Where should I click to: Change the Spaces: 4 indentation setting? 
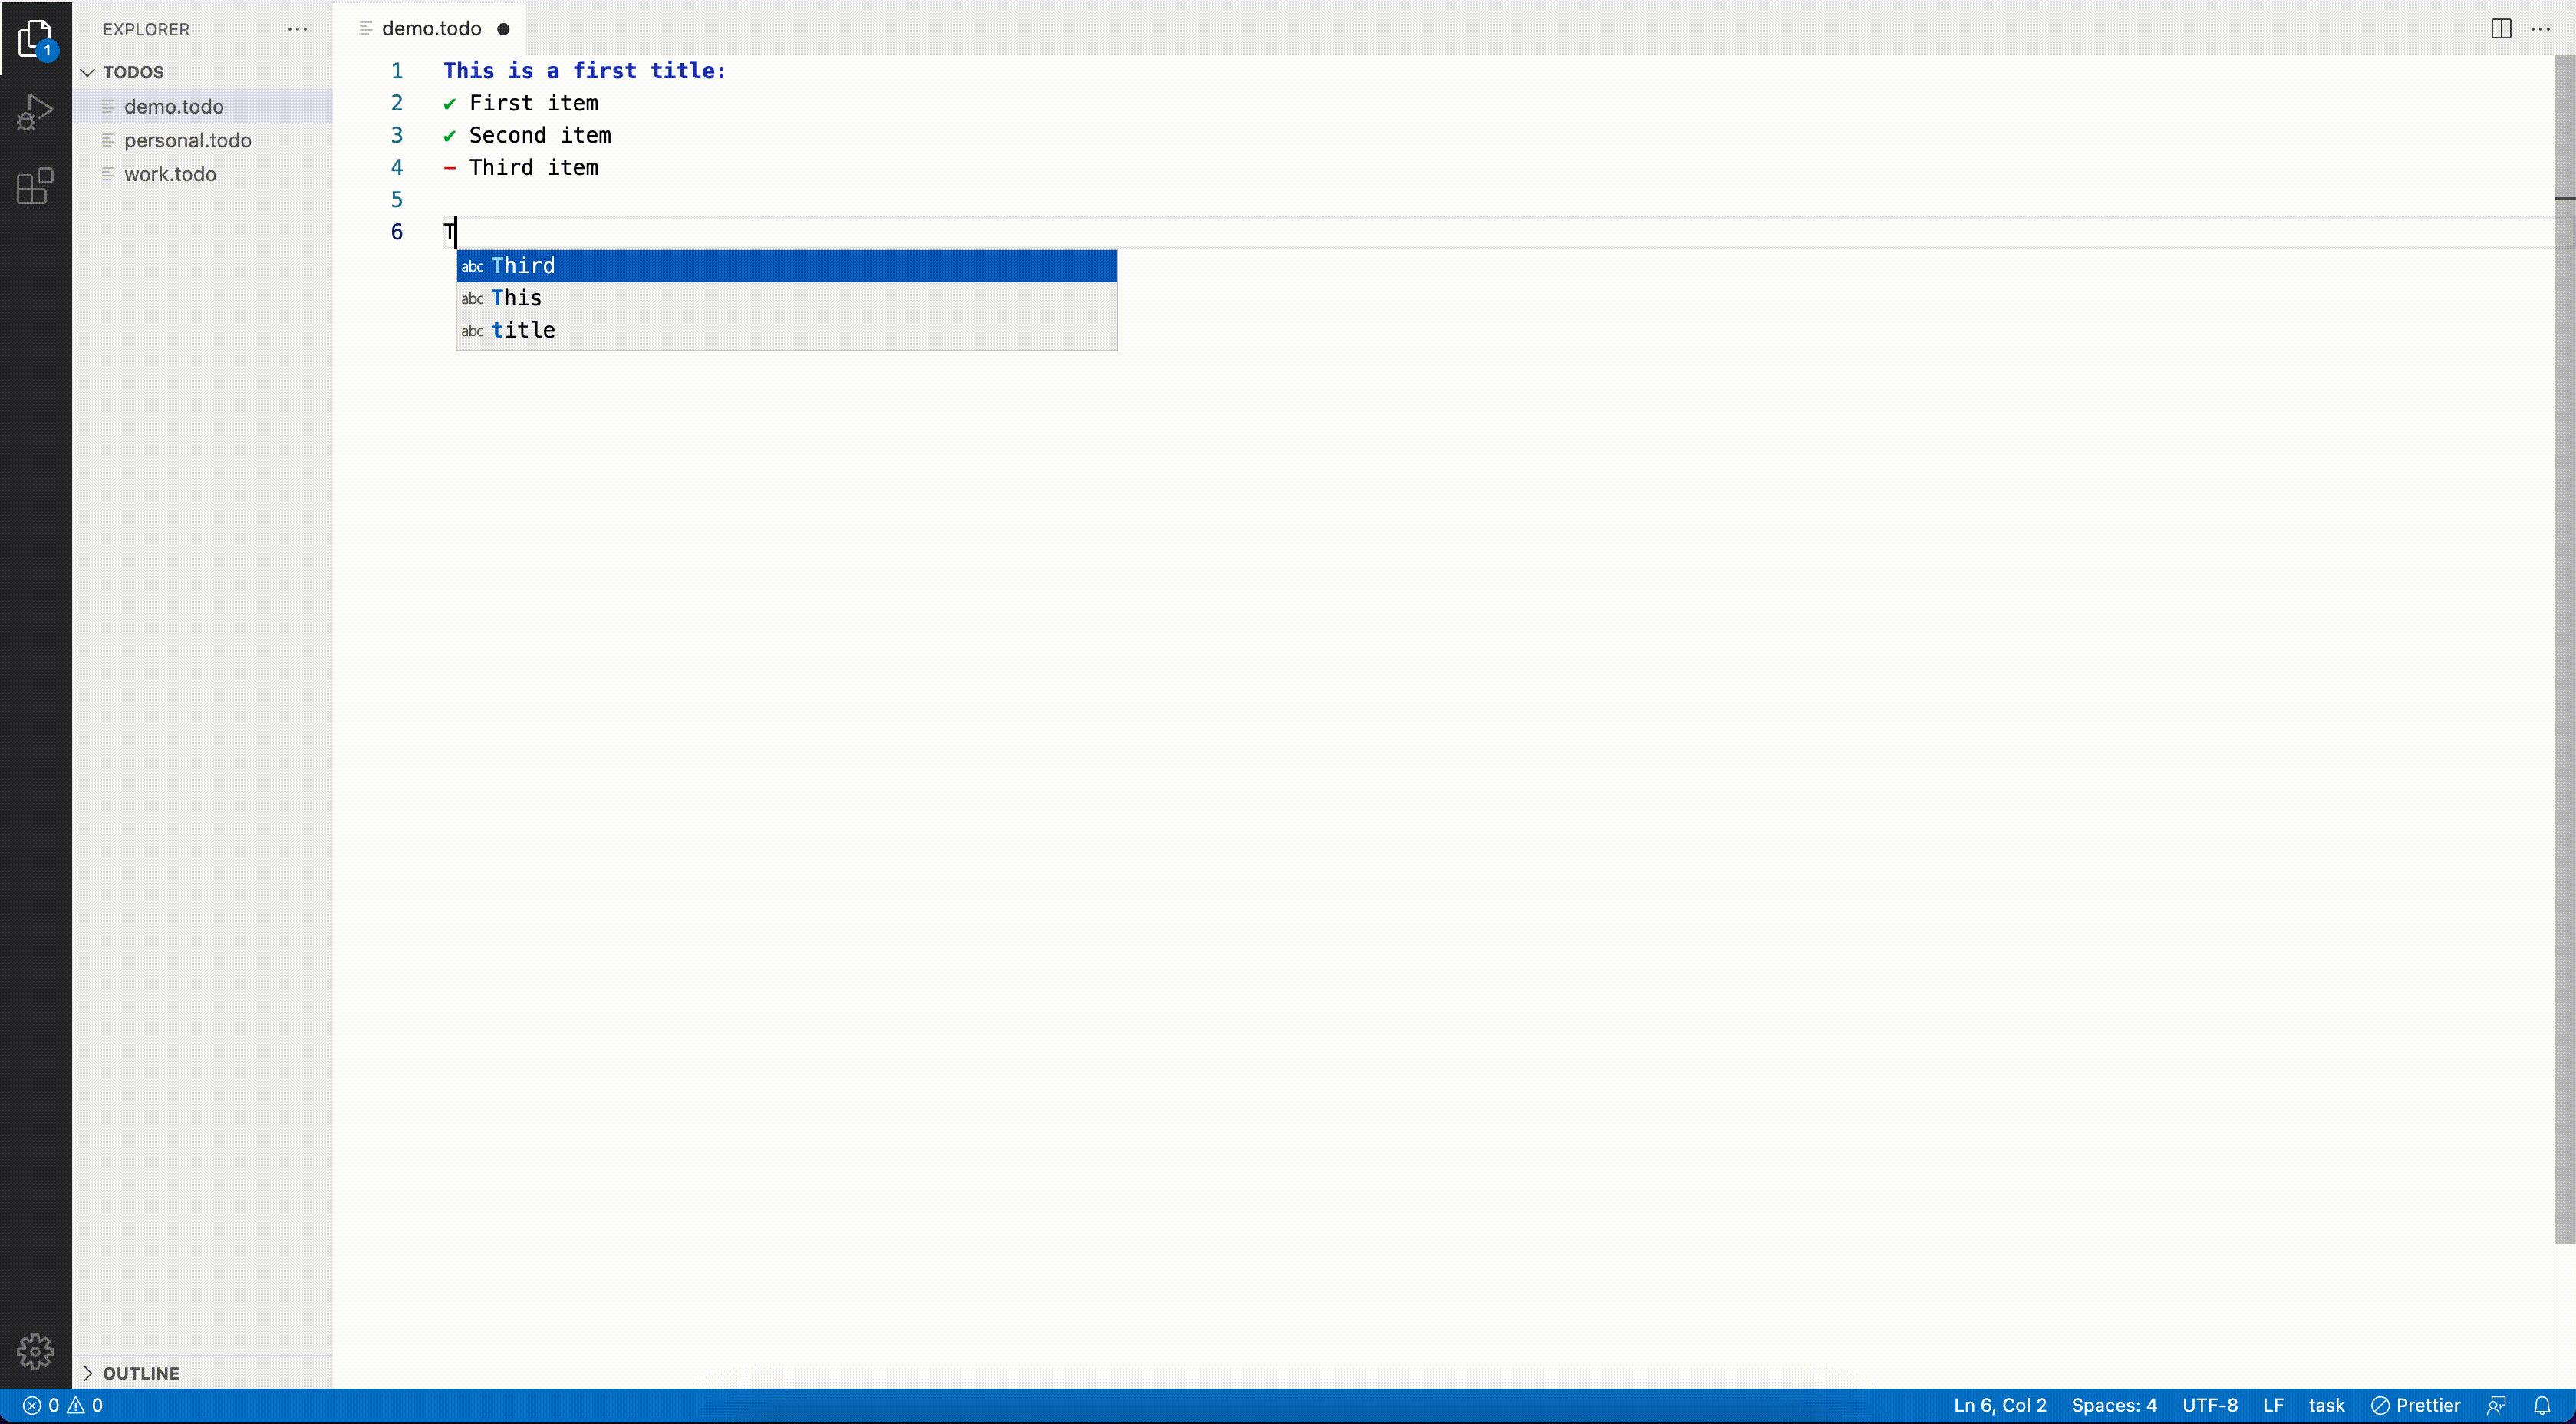(2113, 1405)
